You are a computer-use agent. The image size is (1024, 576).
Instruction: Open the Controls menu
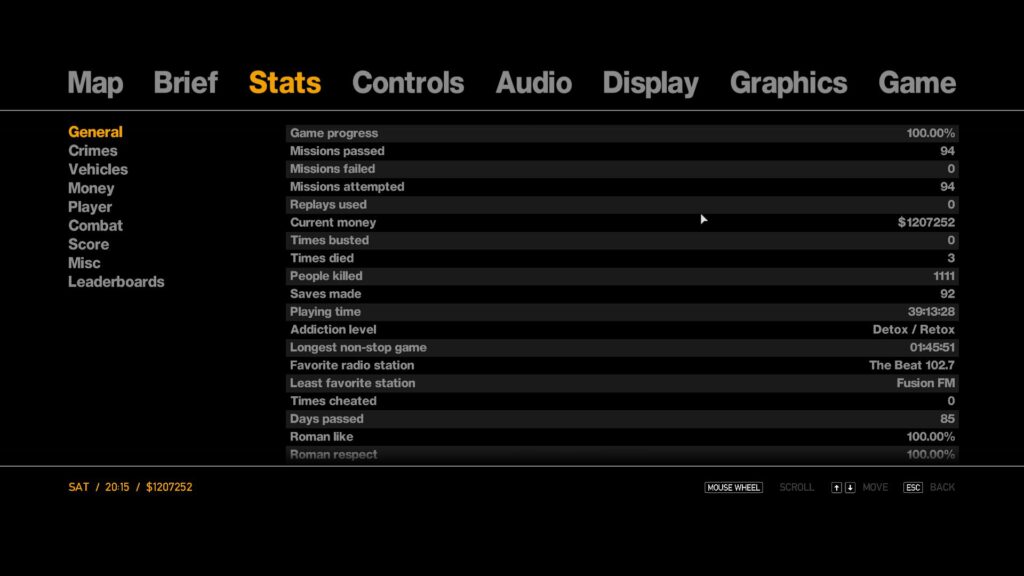[407, 83]
